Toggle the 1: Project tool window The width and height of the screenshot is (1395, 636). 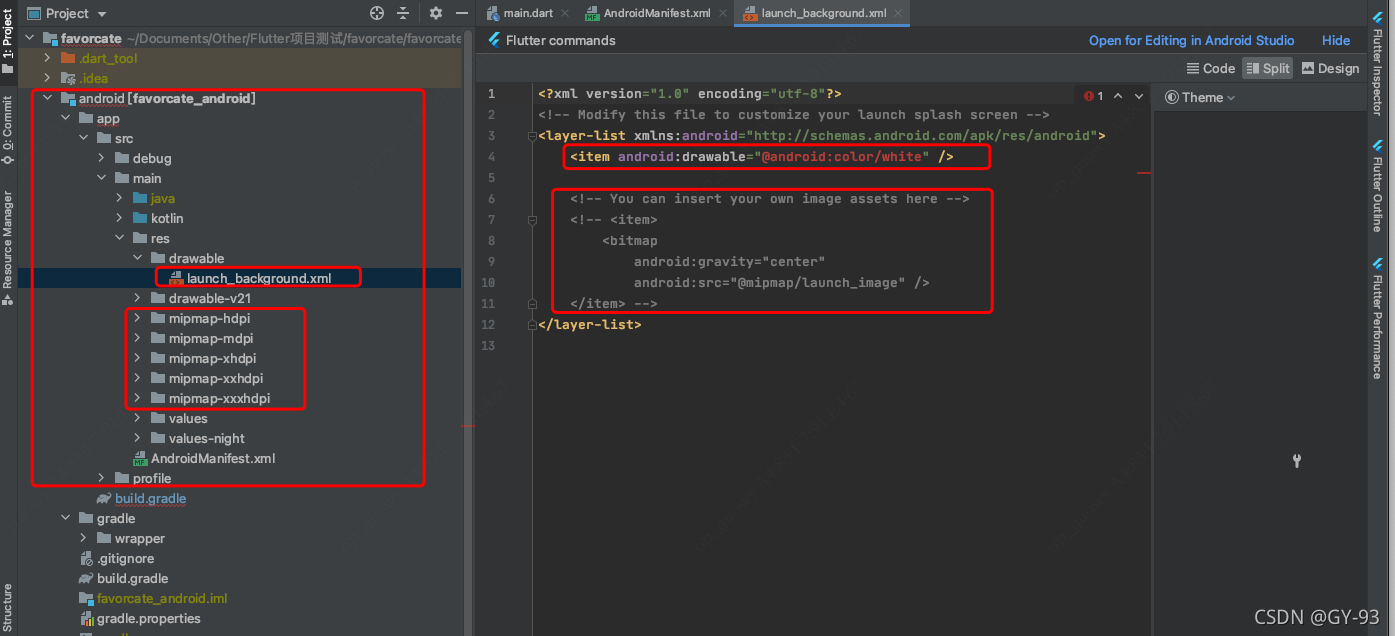click(x=8, y=40)
